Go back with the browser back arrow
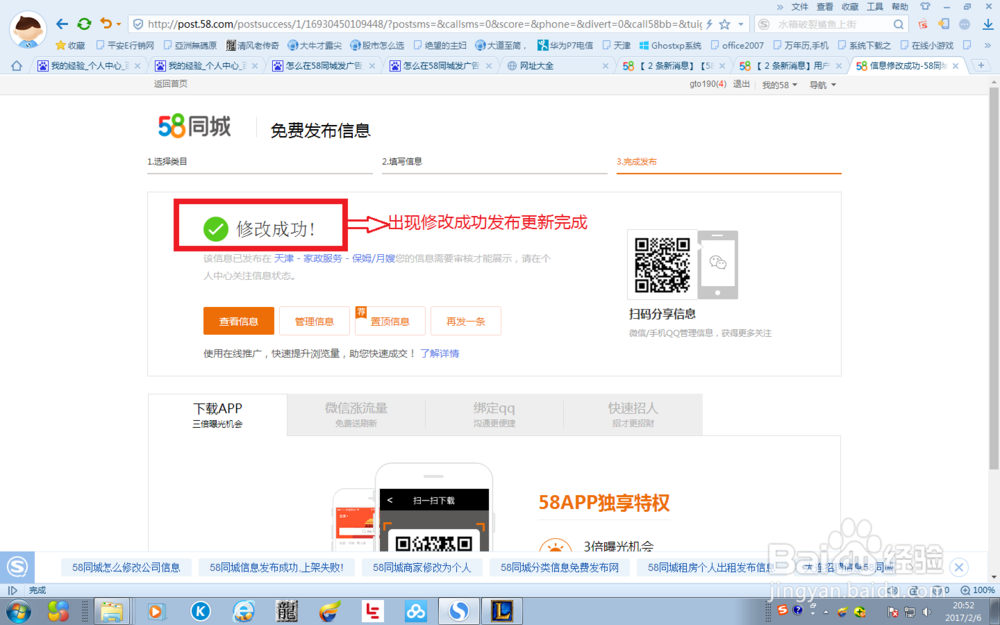This screenshot has height=625, width=1000. 62,24
